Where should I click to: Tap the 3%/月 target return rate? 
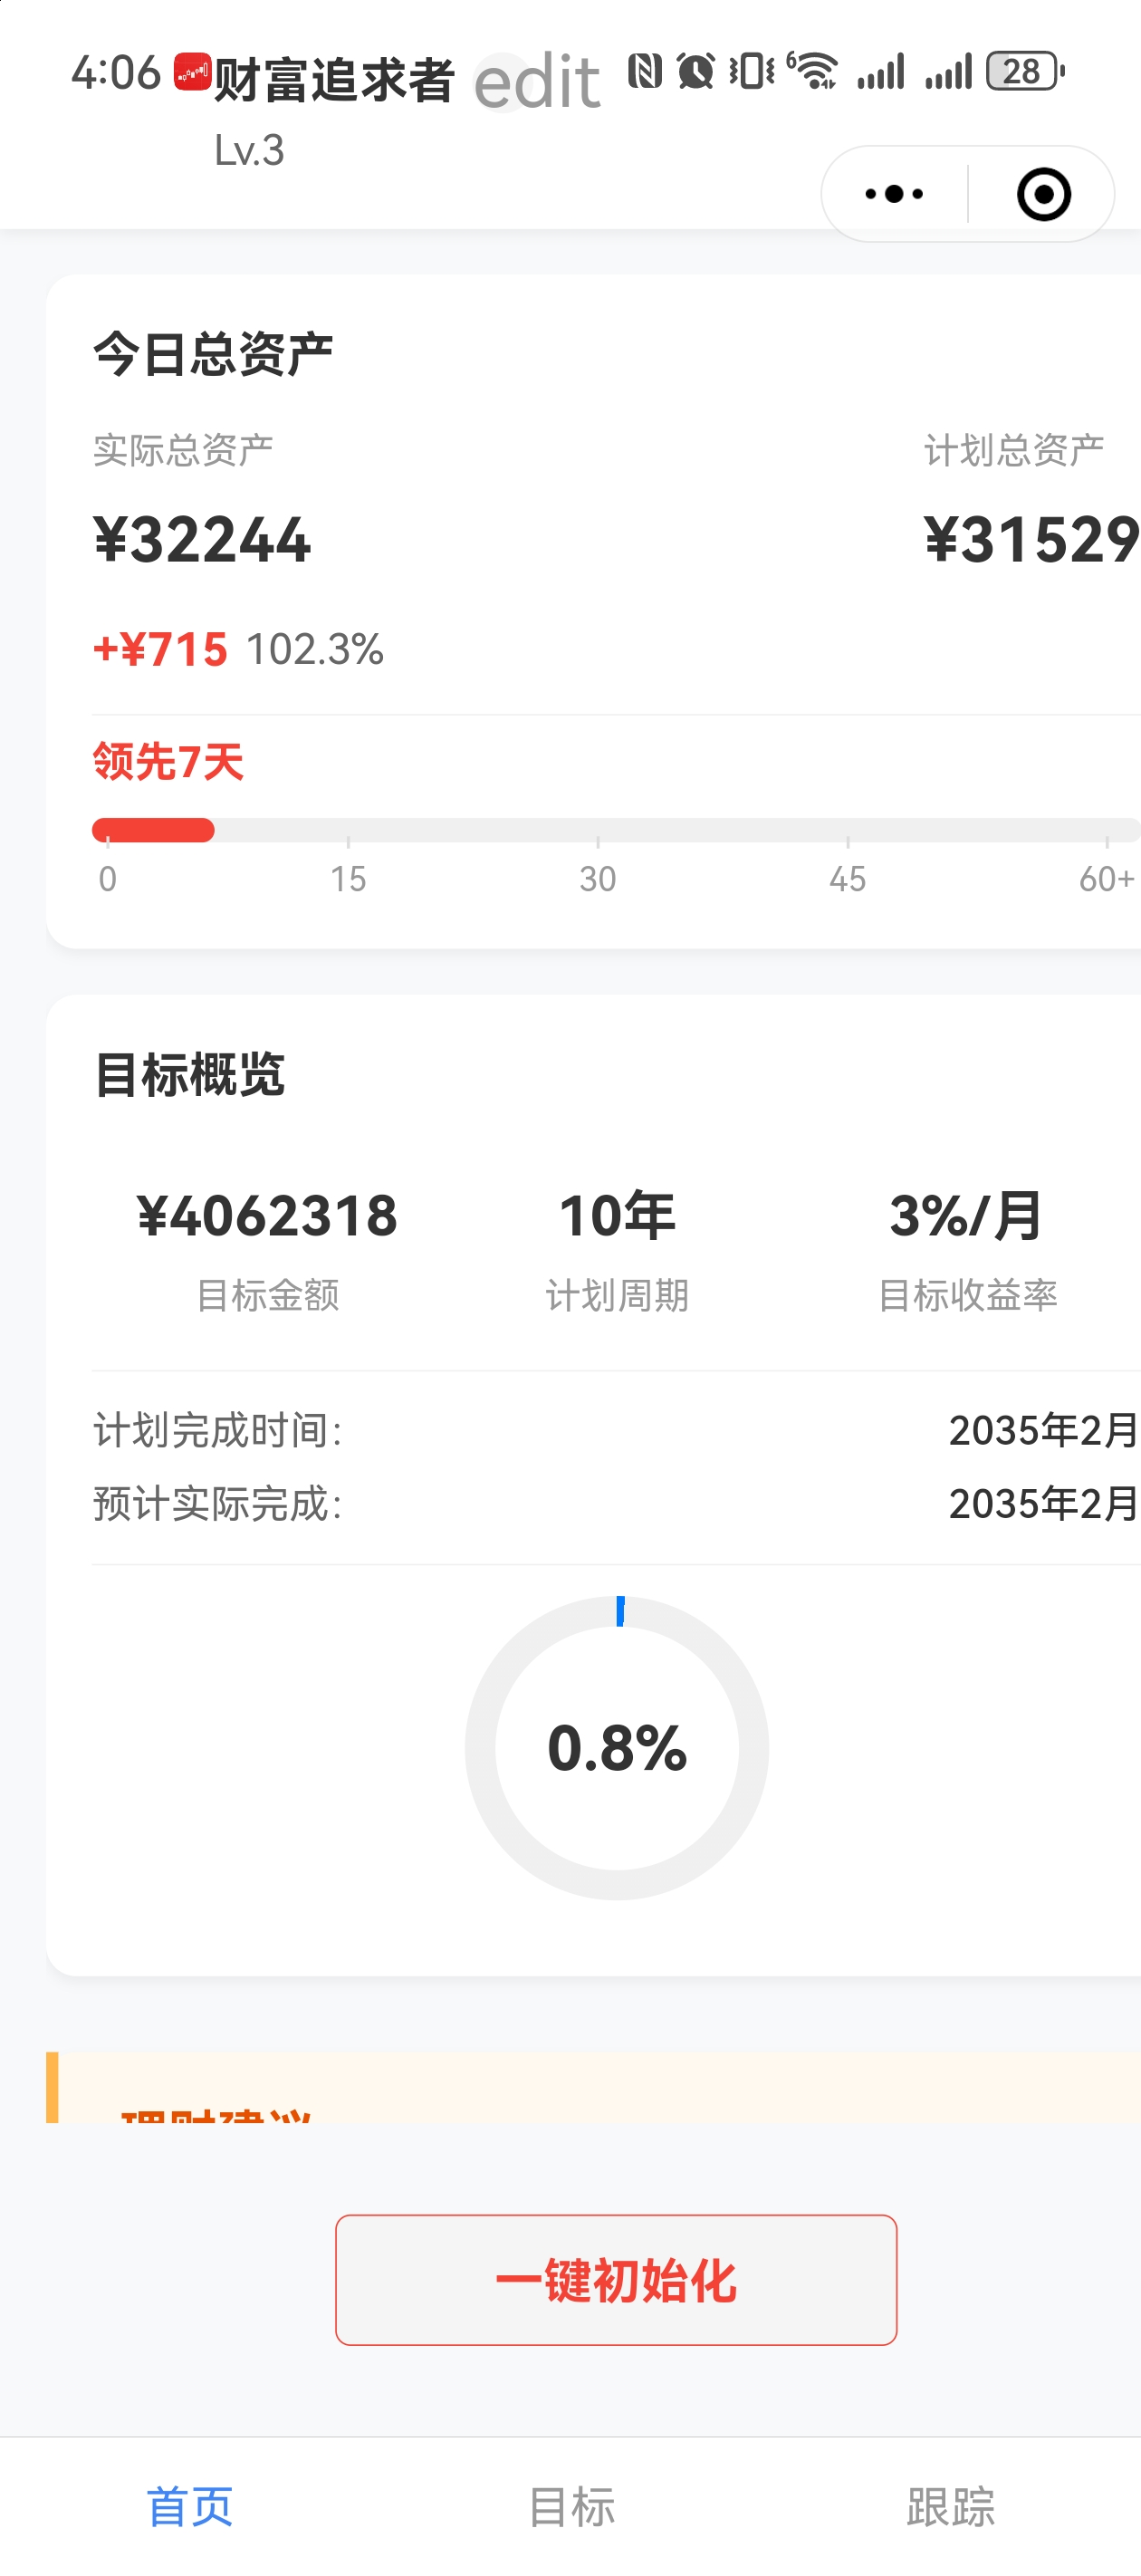click(x=967, y=1216)
